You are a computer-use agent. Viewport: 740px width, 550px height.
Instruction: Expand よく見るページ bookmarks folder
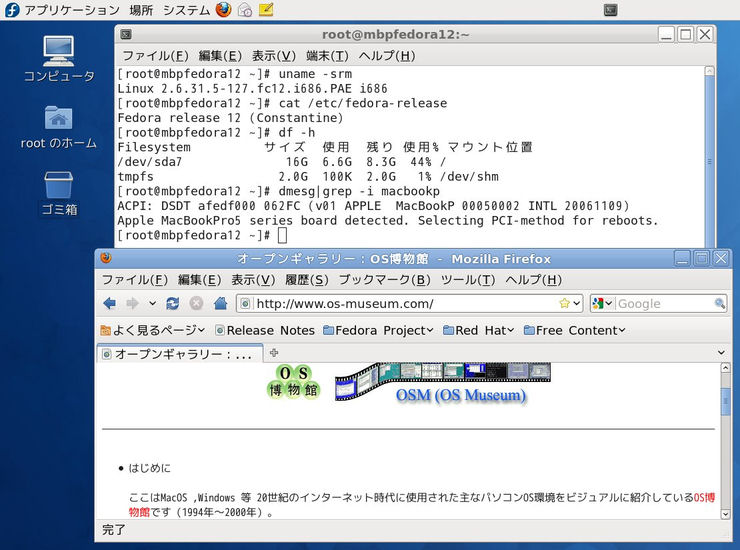[x=152, y=330]
